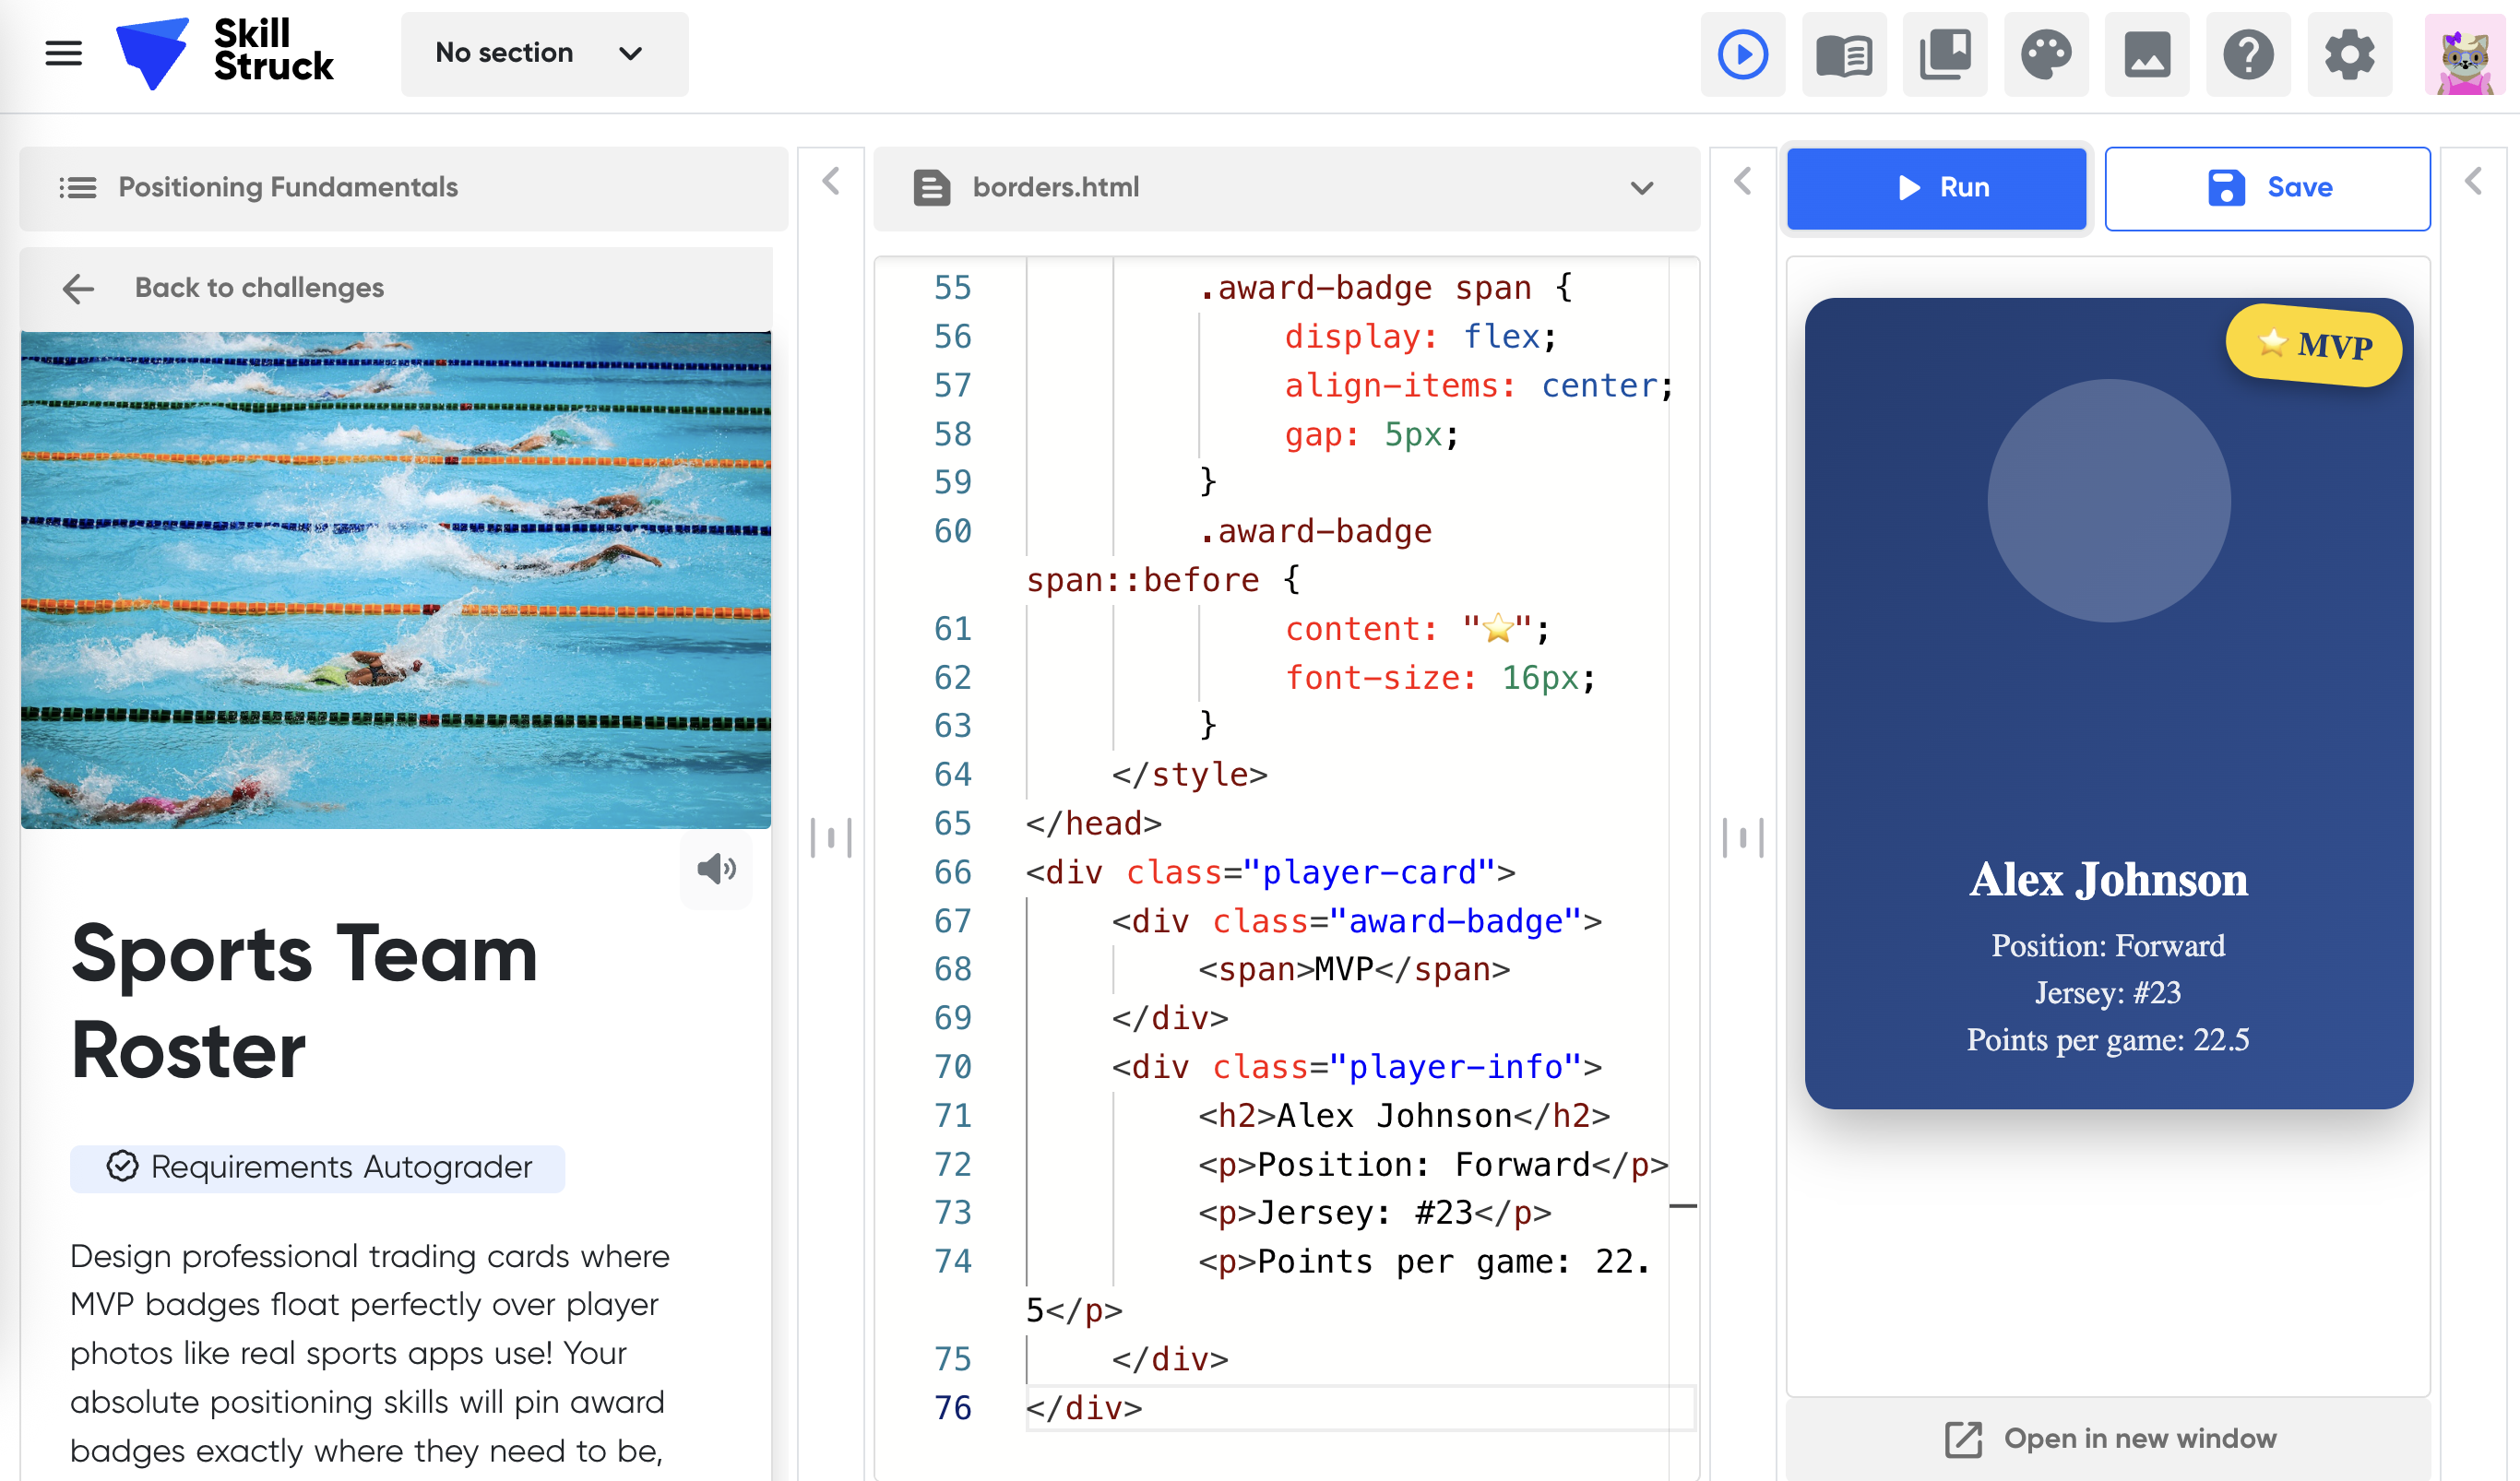The width and height of the screenshot is (2520, 1481).
Task: Go back to challenges
Action: [x=258, y=288]
